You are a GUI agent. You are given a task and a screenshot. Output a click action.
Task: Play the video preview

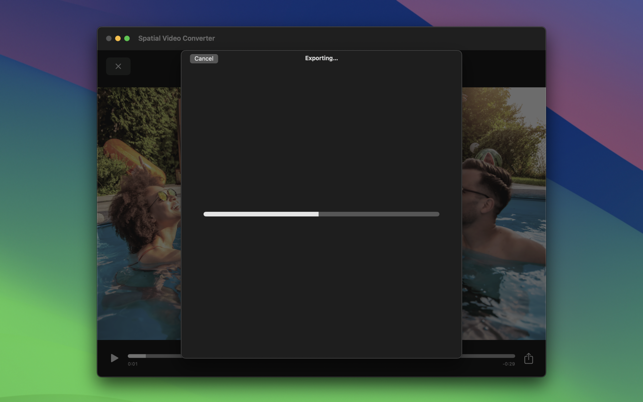click(114, 358)
